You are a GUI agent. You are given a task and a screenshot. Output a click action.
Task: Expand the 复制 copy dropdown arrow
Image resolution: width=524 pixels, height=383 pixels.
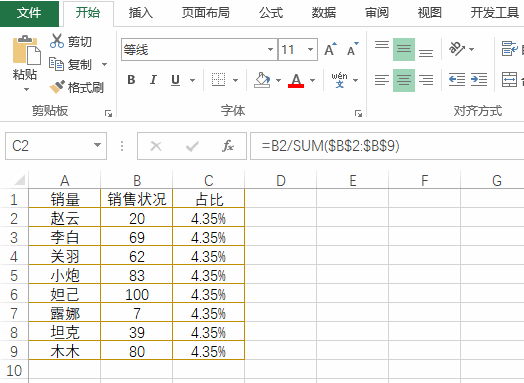click(x=104, y=64)
